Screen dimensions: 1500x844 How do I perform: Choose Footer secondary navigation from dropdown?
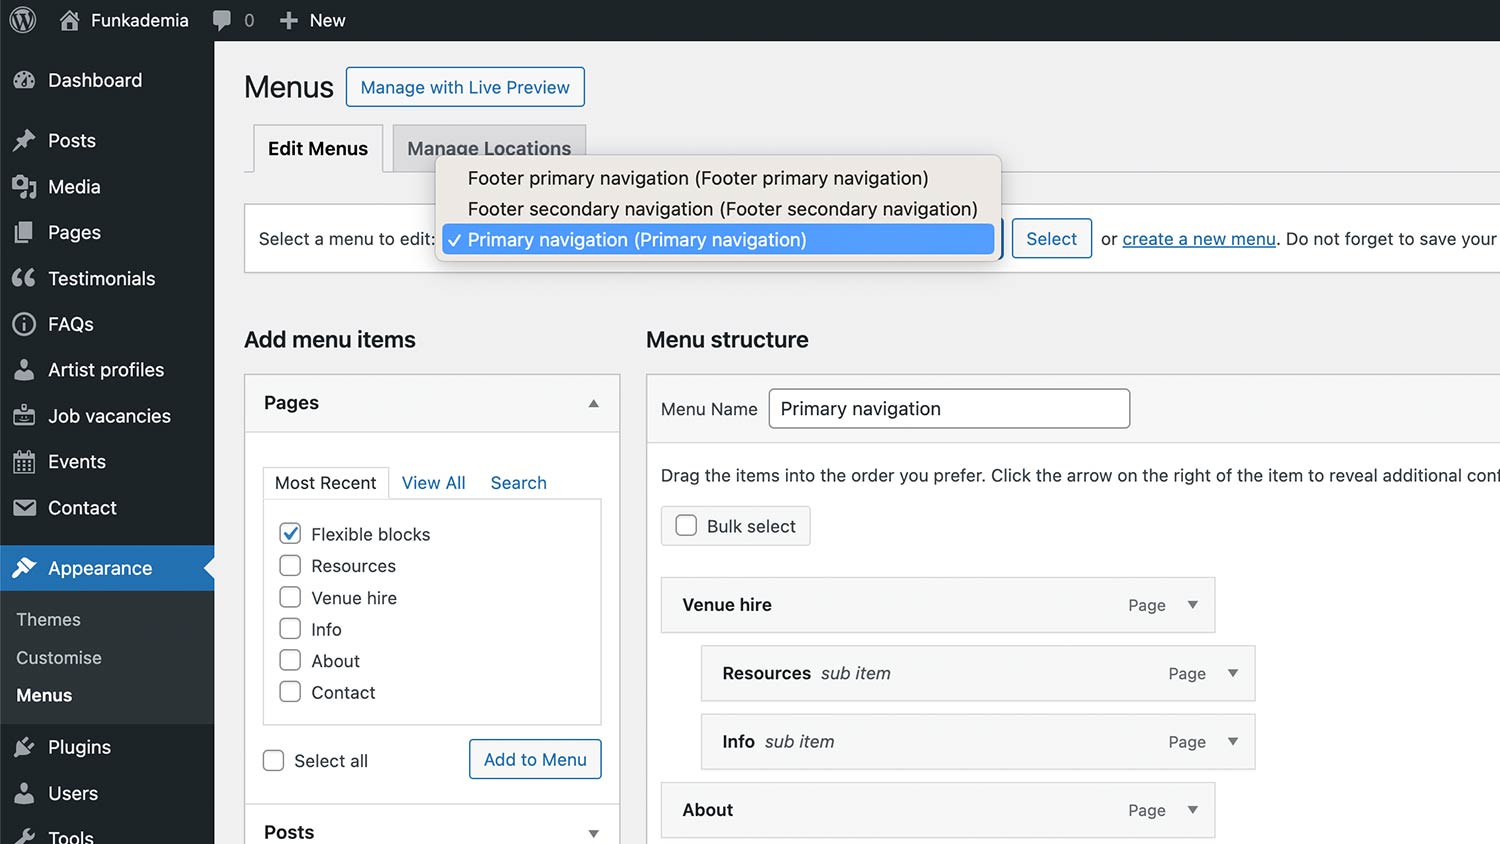(x=722, y=209)
